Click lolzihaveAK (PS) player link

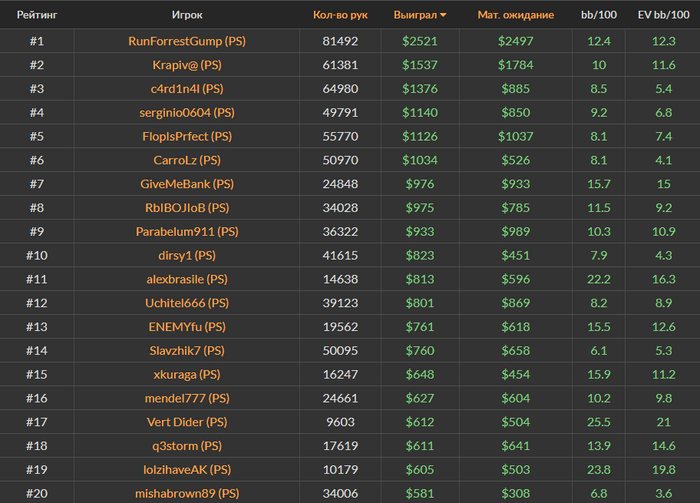click(x=187, y=470)
